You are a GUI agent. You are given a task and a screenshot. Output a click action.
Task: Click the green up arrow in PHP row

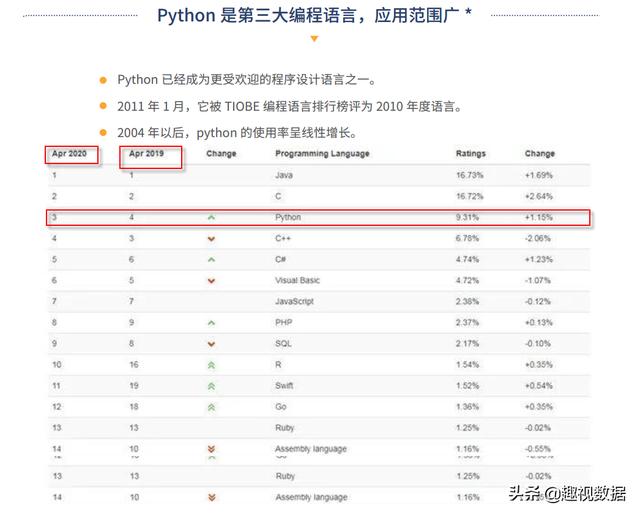click(211, 323)
